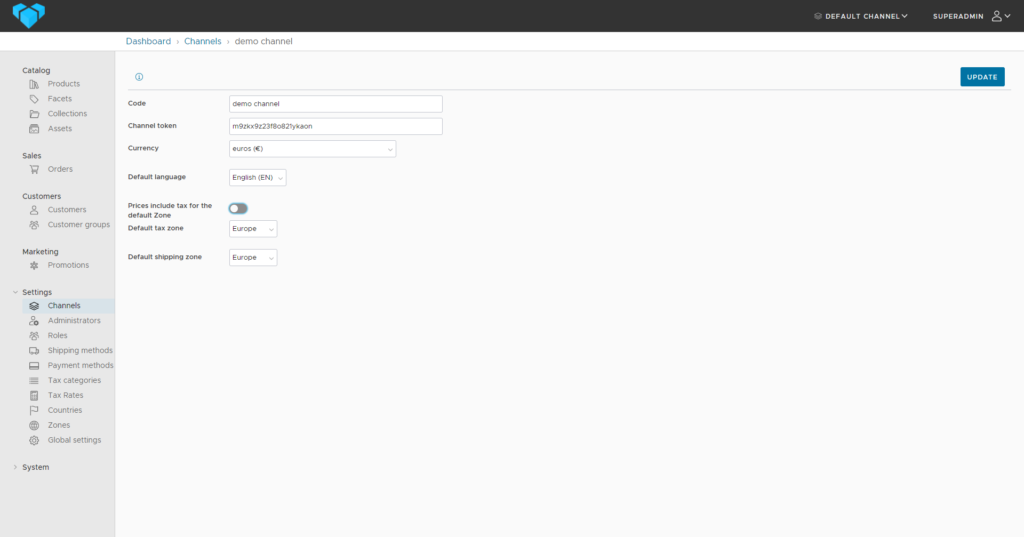The width and height of the screenshot is (1024, 537).
Task: Open Customer groups in the sidebar
Action: (78, 225)
